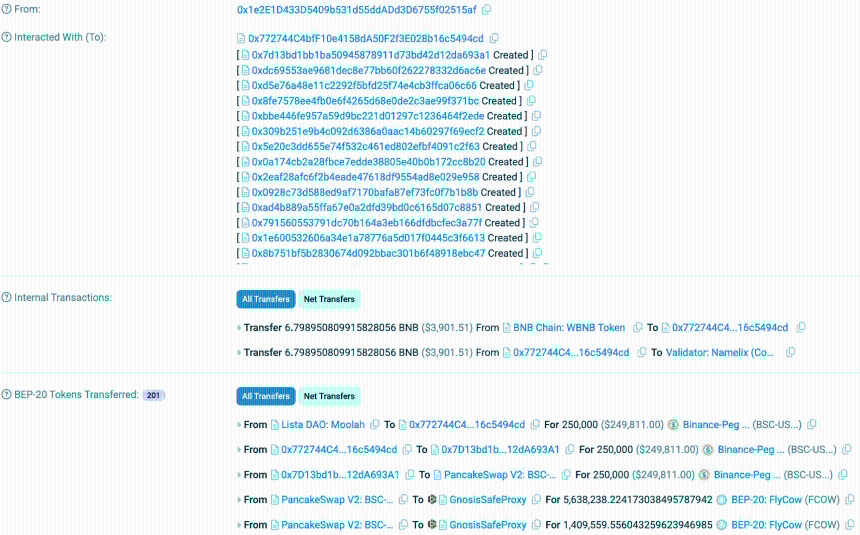Expand token transfer from Lista DAO: Moolah
Image resolution: width=860 pixels, height=535 pixels.
pyautogui.click(x=239, y=425)
